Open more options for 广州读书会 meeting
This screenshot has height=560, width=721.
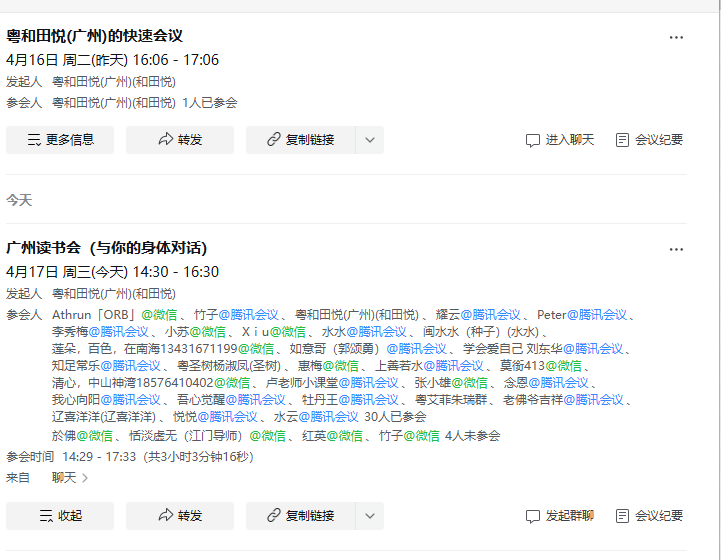pos(676,249)
